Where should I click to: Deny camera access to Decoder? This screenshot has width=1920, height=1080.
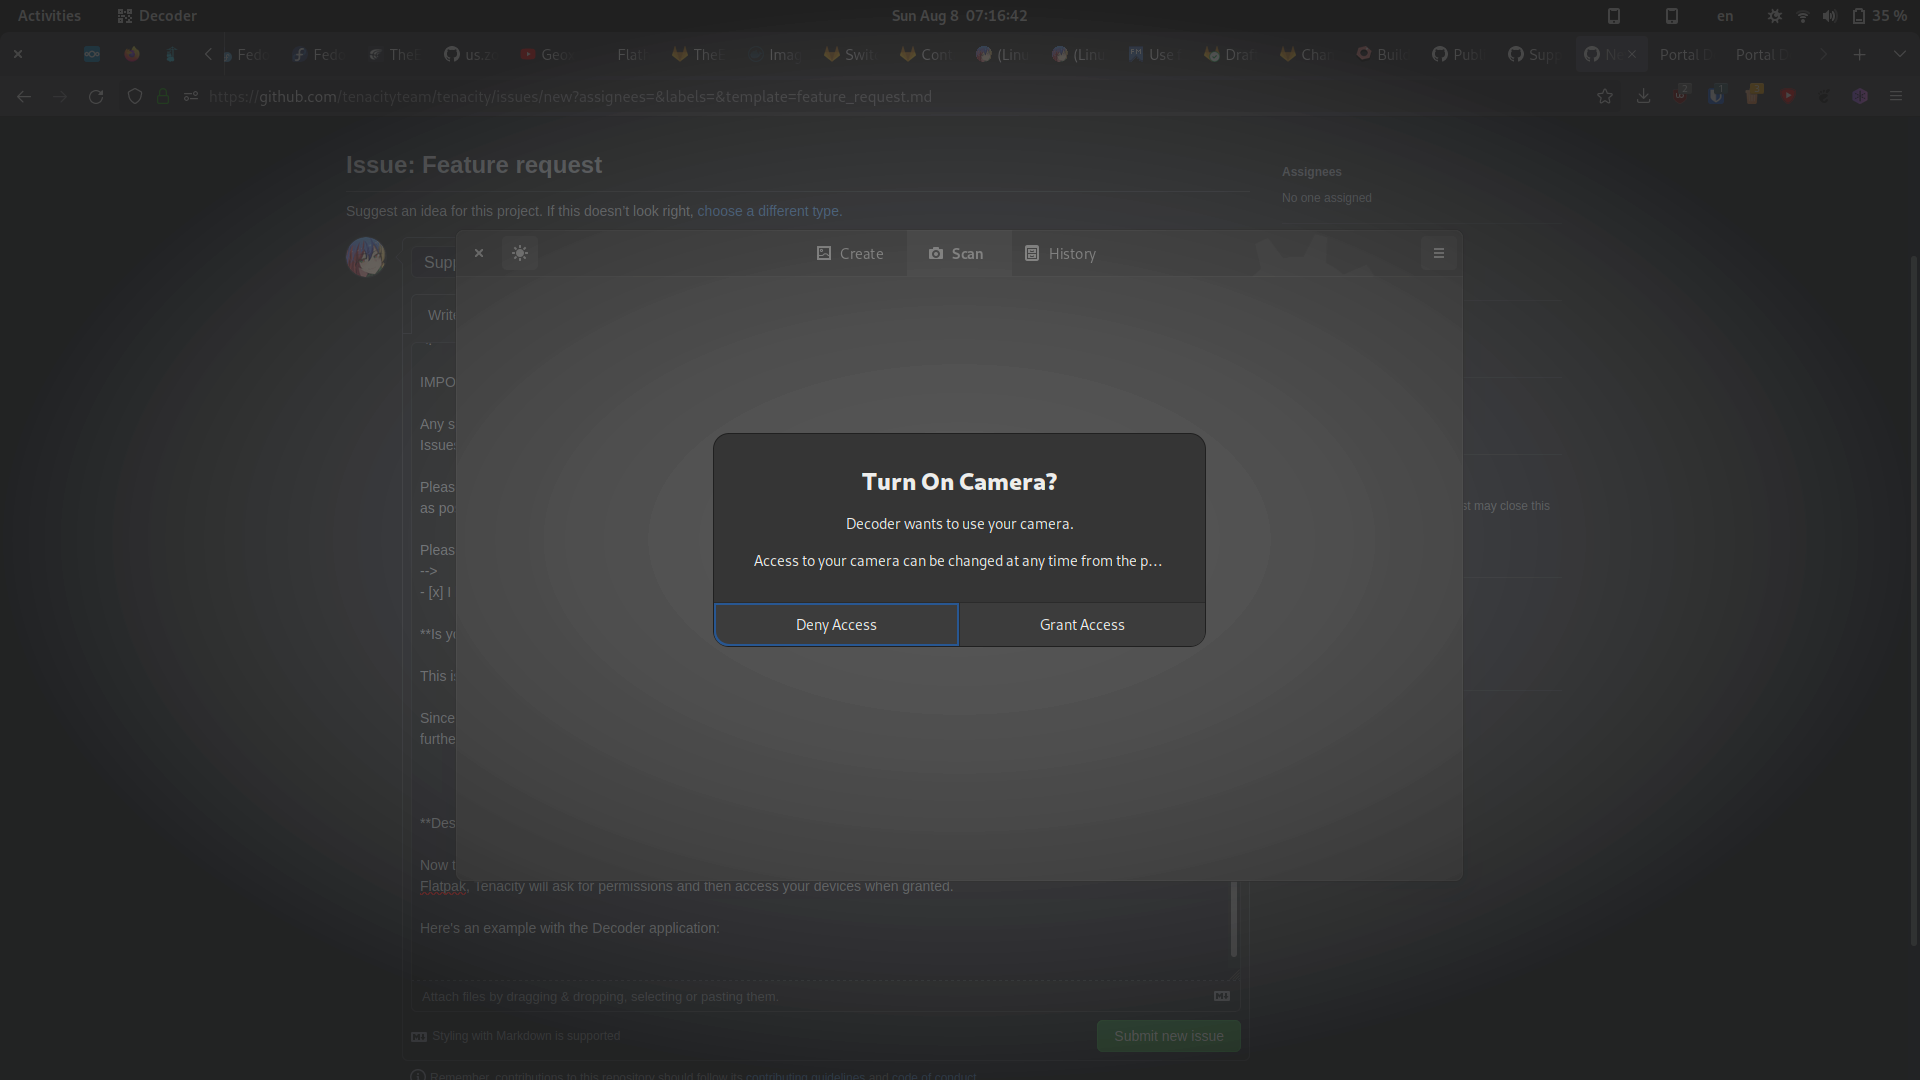[x=836, y=625]
